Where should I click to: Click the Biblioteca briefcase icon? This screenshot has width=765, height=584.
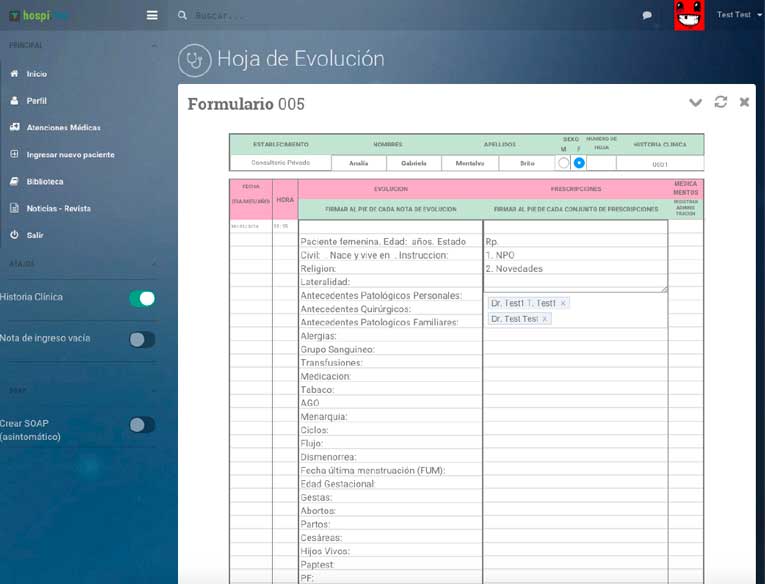[x=14, y=181]
